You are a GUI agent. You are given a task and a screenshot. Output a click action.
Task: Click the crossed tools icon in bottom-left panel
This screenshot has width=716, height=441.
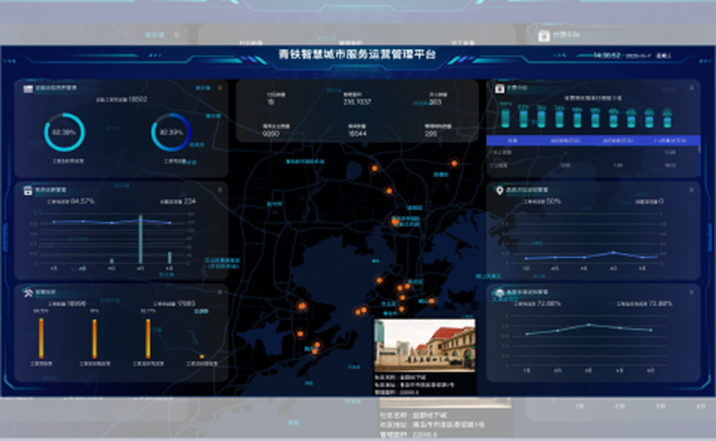pyautogui.click(x=24, y=291)
